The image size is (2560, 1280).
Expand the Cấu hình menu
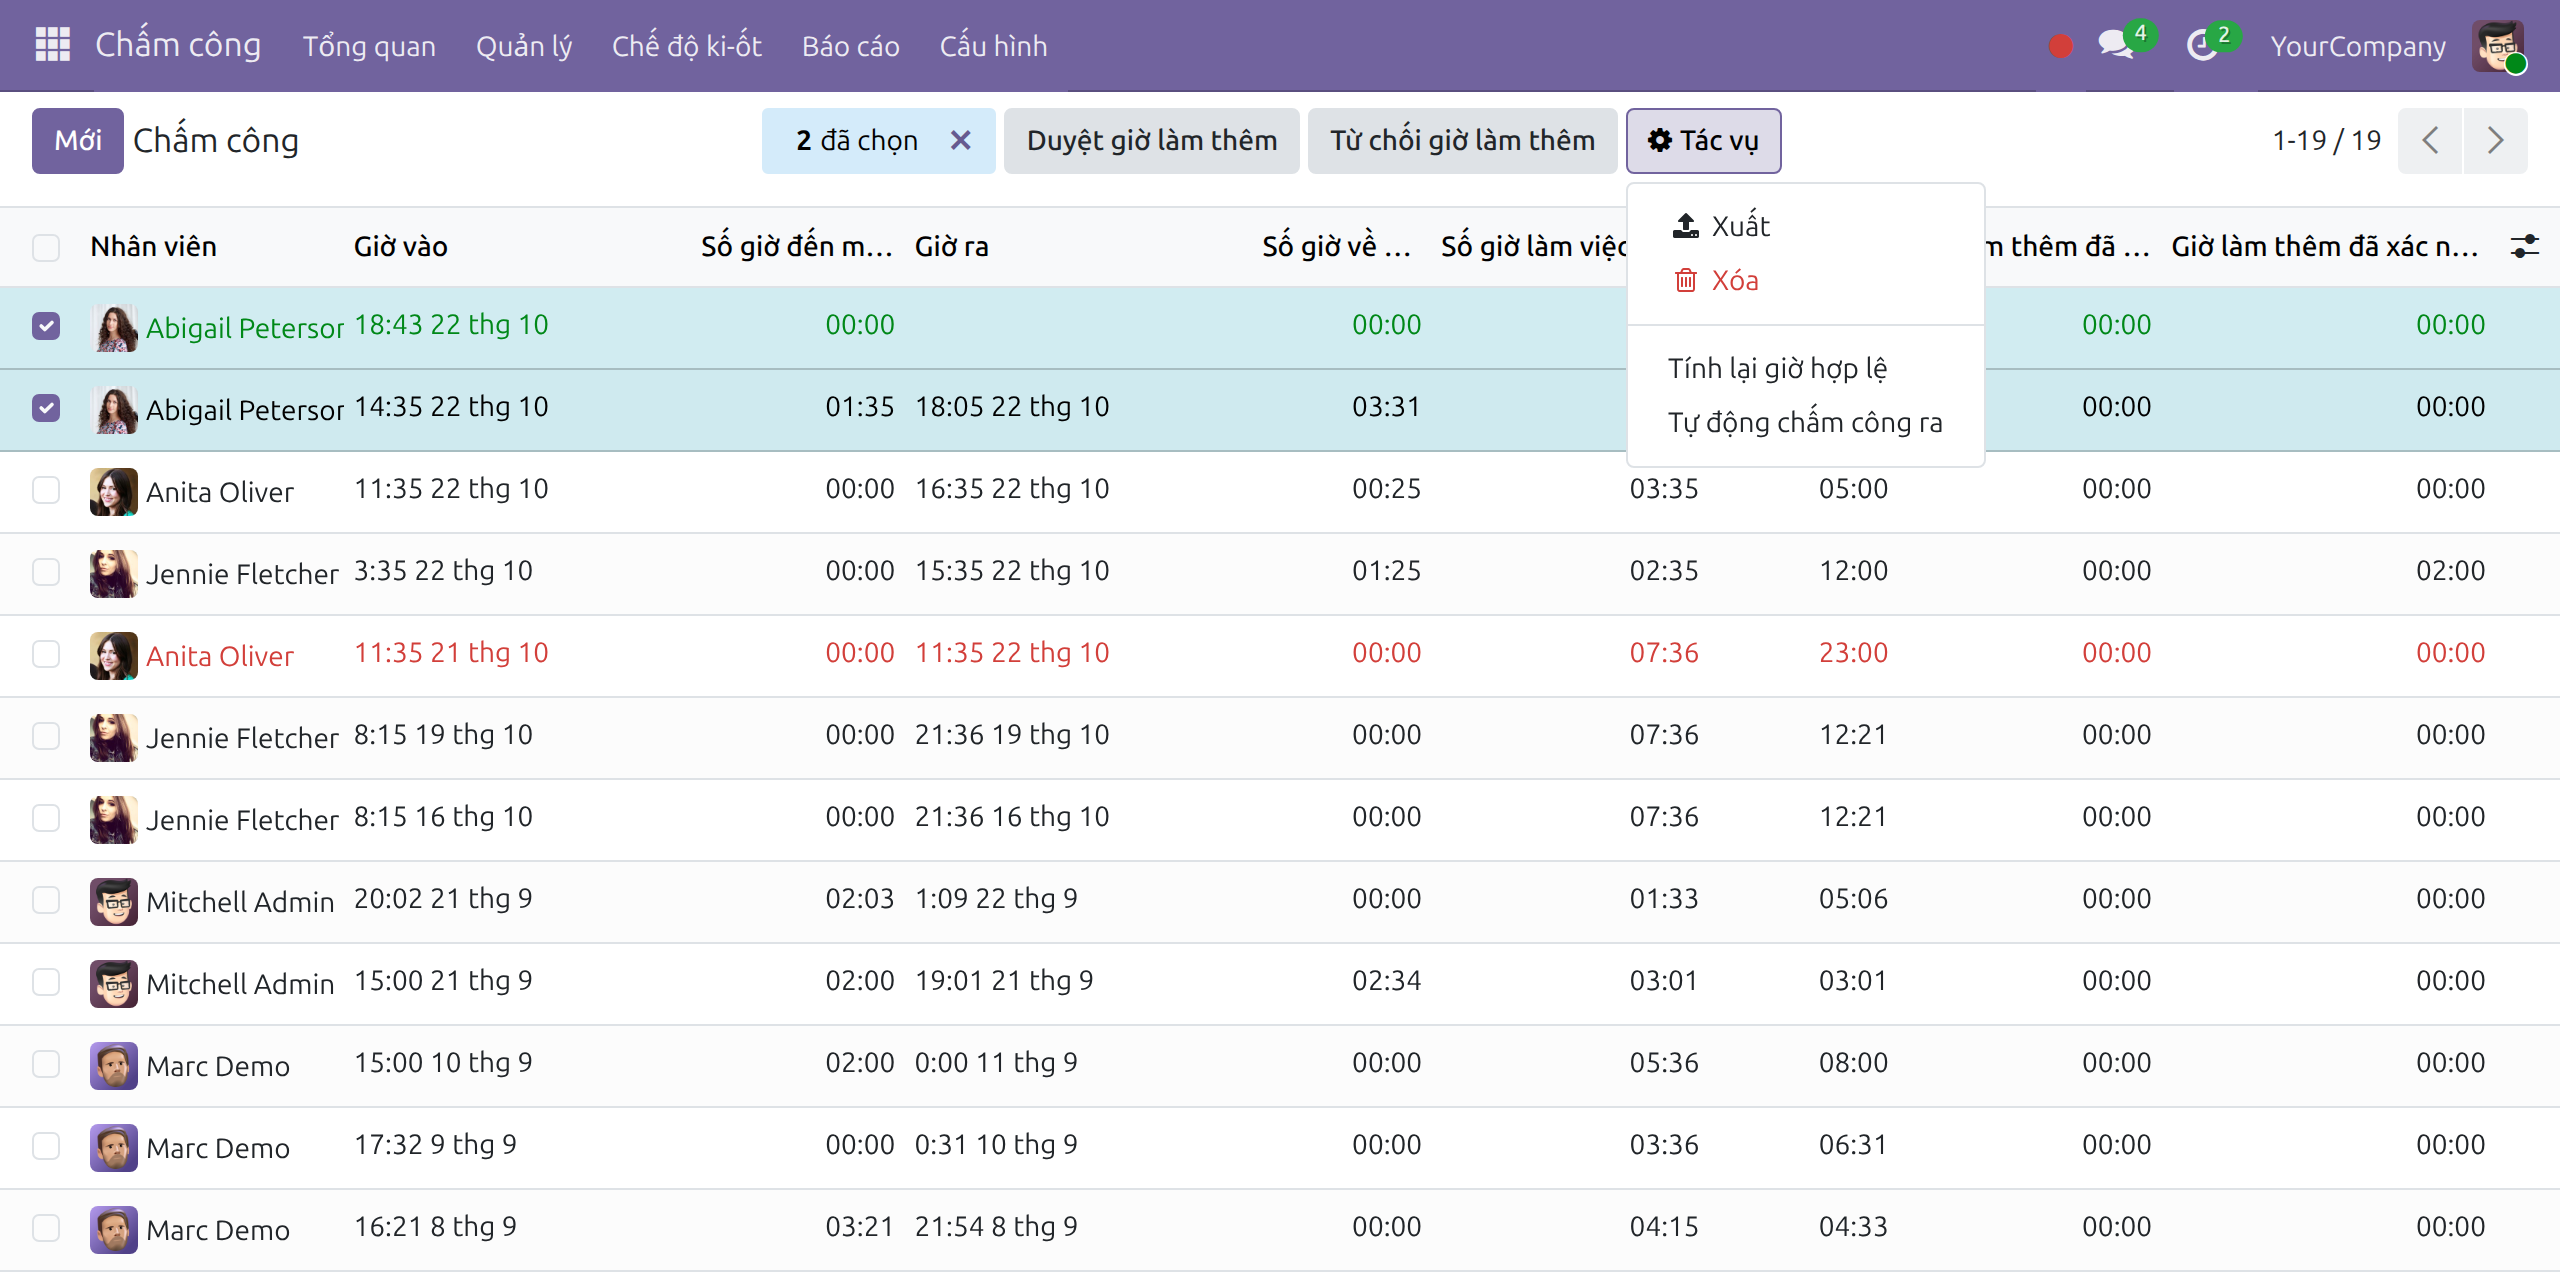pos(993,46)
